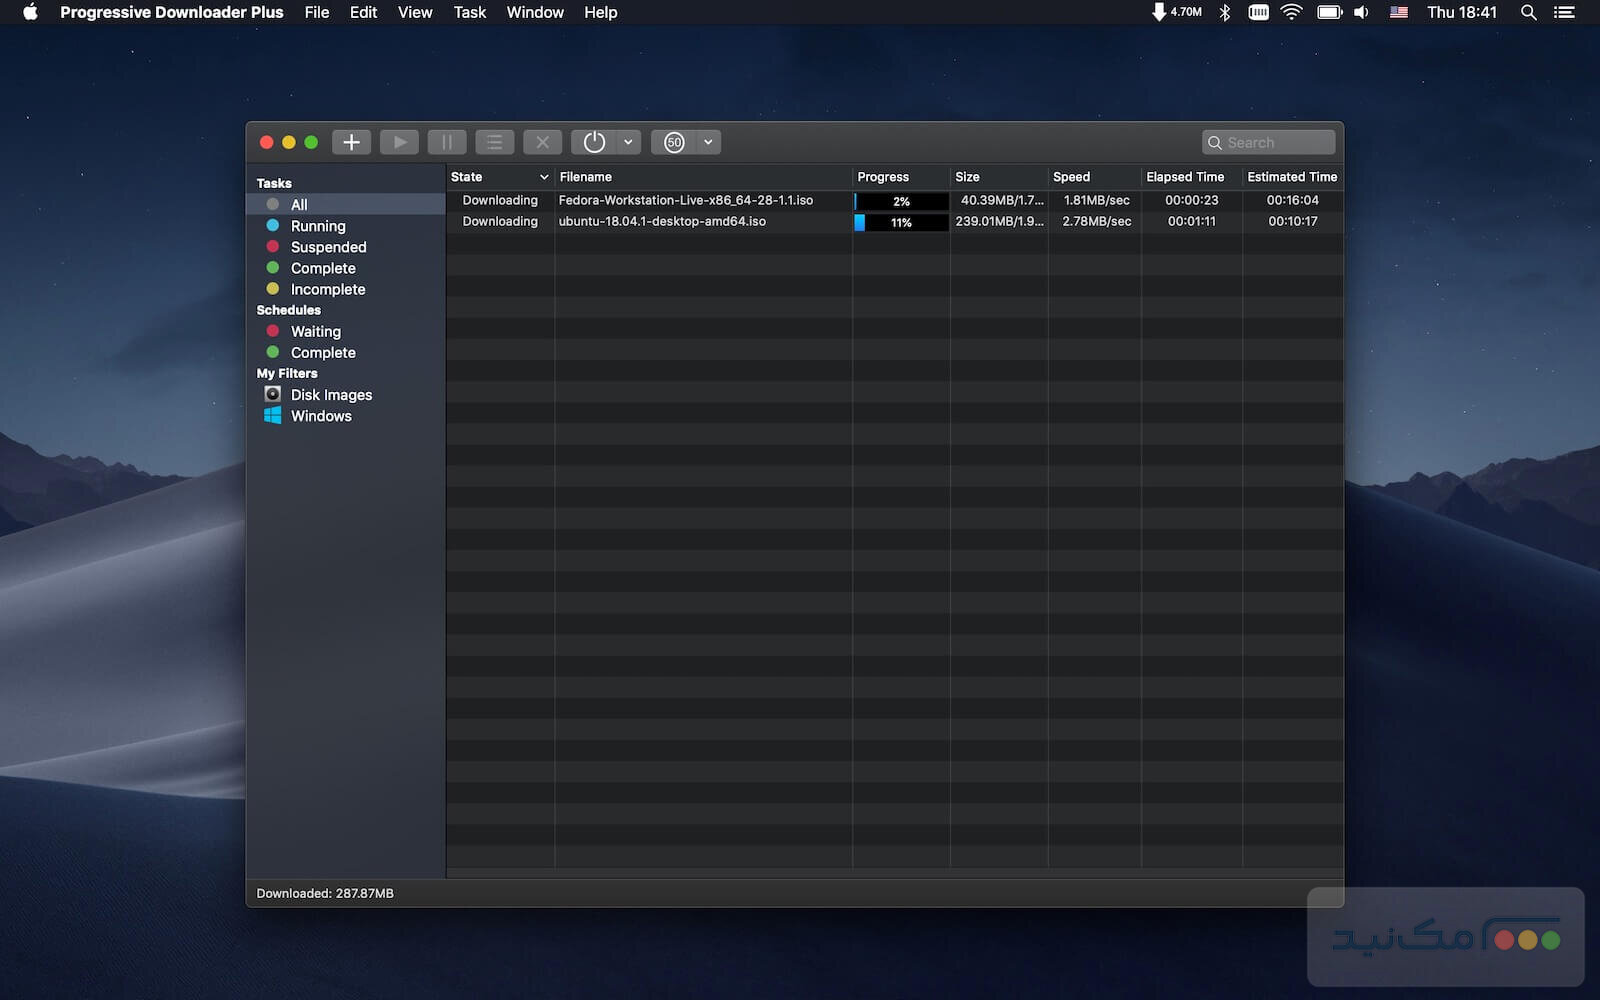Open the Window menu
Image resolution: width=1600 pixels, height=1000 pixels.
(x=534, y=12)
